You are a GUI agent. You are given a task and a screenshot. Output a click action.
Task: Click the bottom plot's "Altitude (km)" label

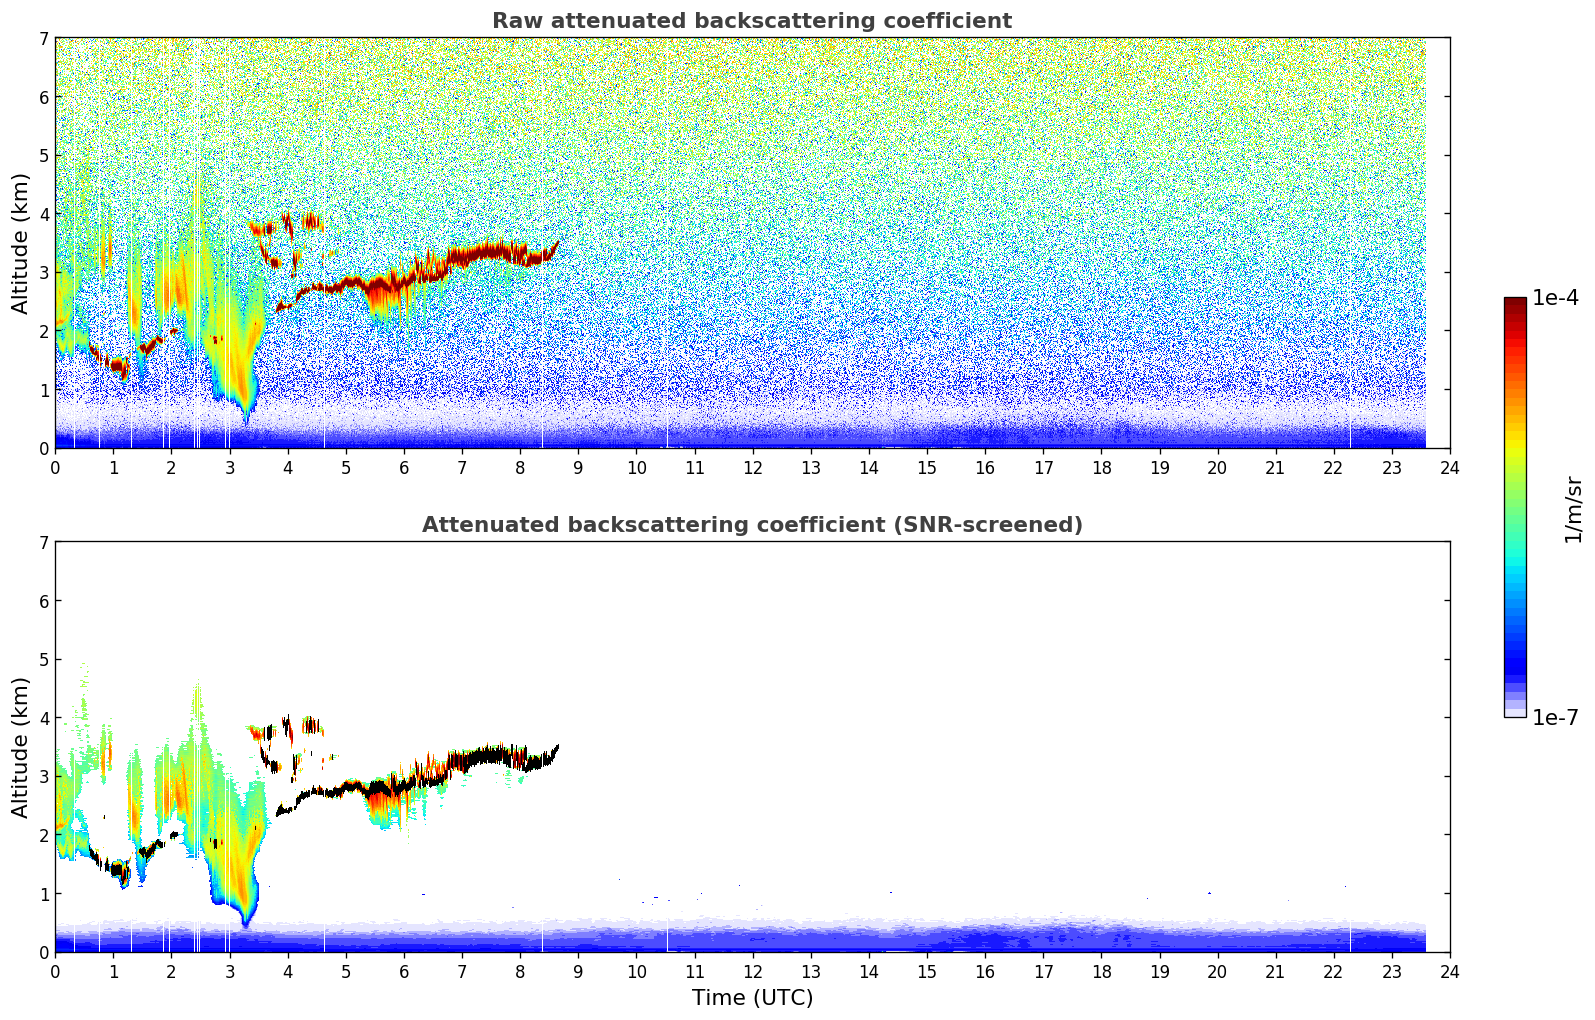pyautogui.click(x=21, y=747)
